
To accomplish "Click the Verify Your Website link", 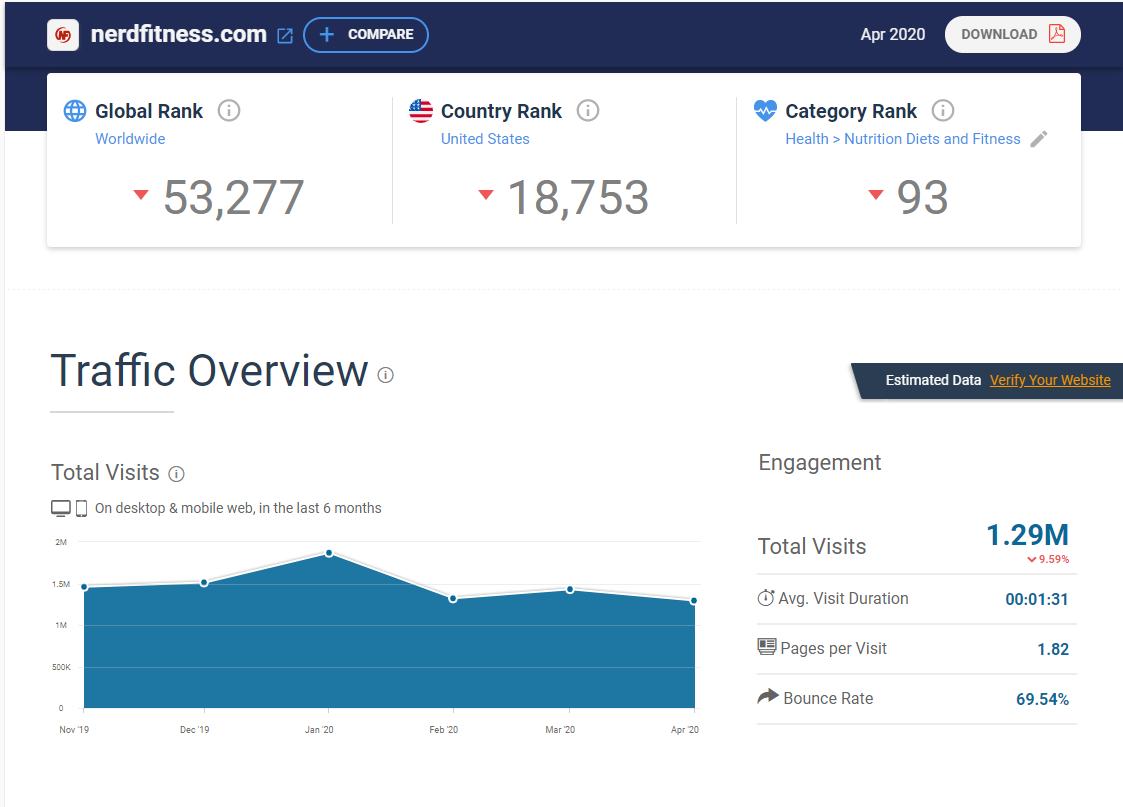I will pos(1050,380).
